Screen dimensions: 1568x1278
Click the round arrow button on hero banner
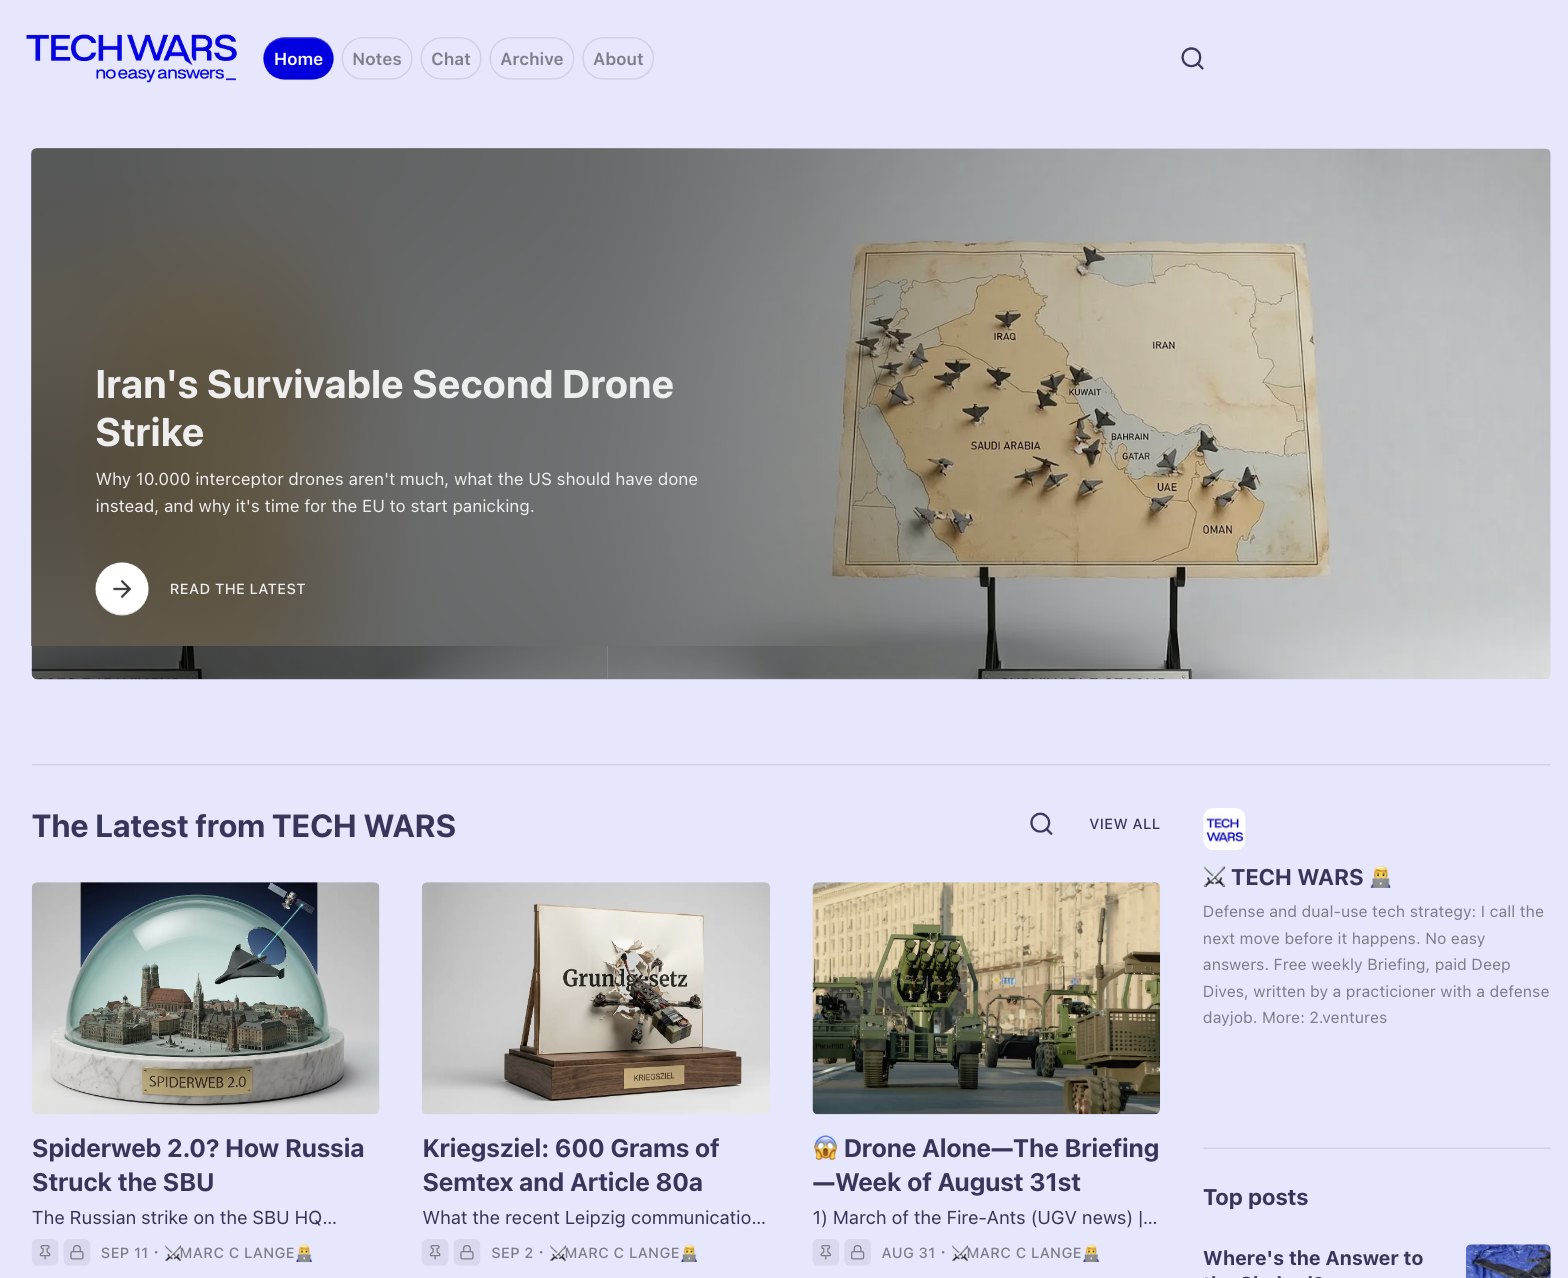click(122, 589)
